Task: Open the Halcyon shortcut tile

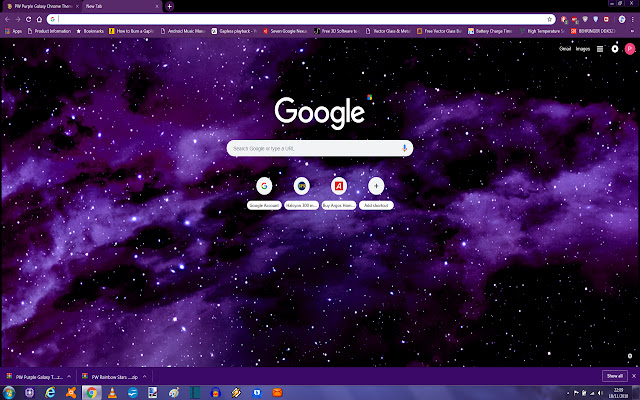Action: click(x=302, y=193)
